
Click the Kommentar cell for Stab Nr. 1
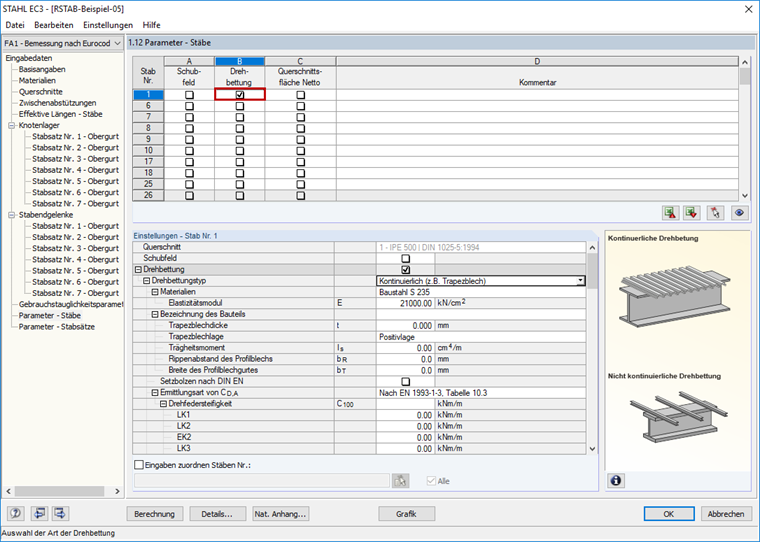(x=537, y=95)
